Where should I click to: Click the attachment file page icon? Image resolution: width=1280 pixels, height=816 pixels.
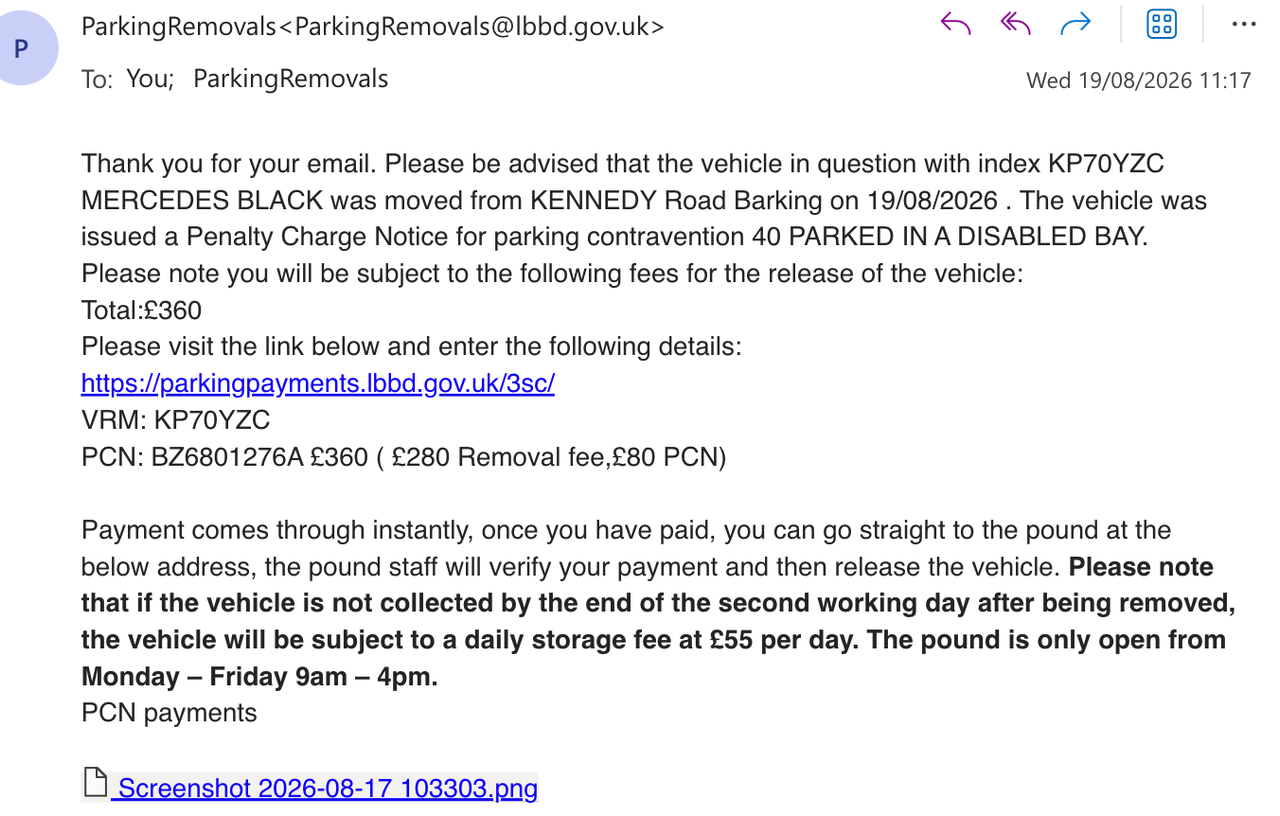coord(95,784)
